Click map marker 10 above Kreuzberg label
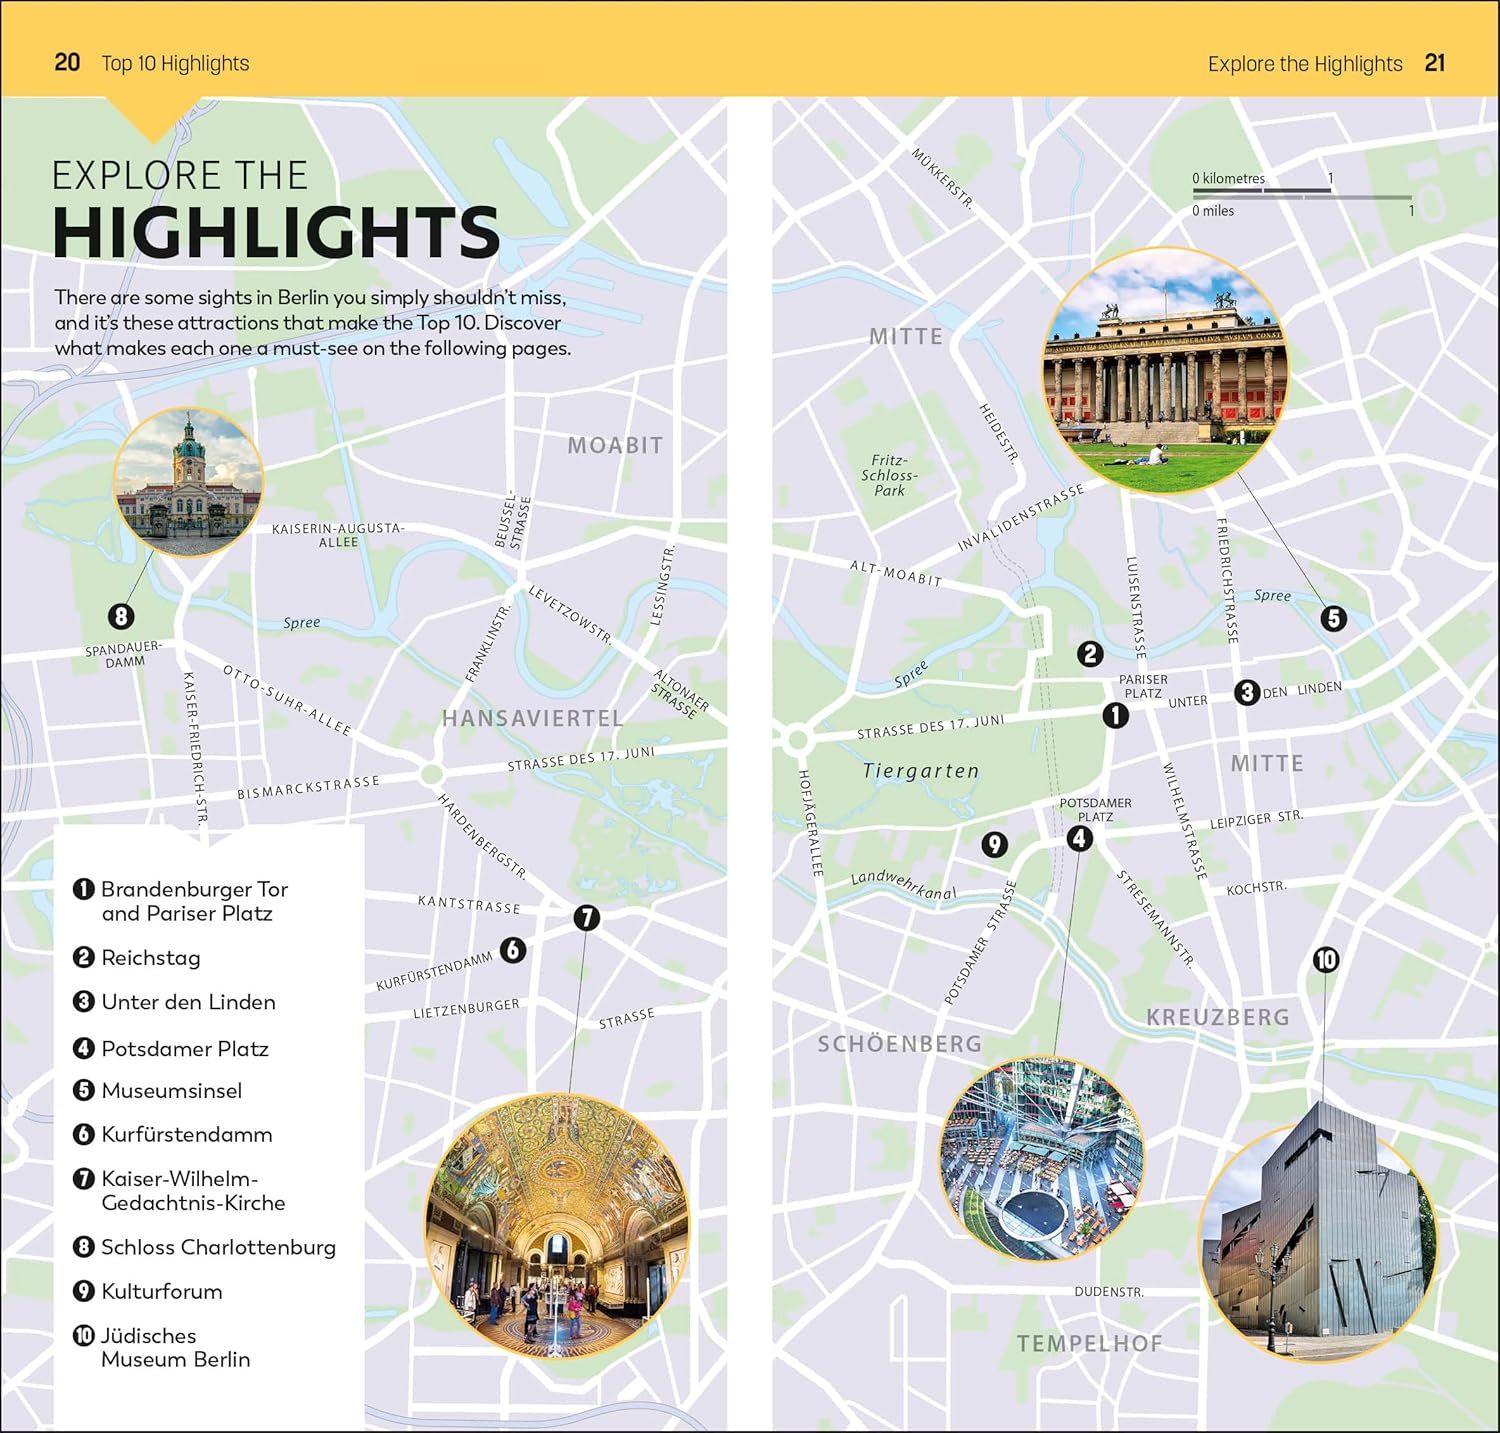This screenshot has height=1433, width=1500. click(1325, 960)
